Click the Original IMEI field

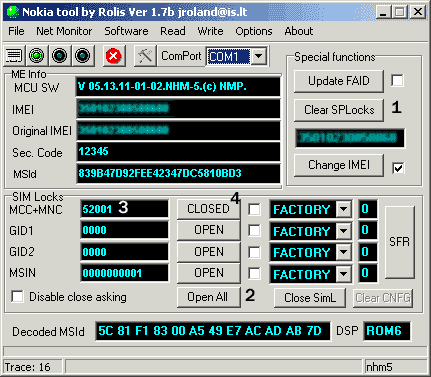tap(178, 130)
